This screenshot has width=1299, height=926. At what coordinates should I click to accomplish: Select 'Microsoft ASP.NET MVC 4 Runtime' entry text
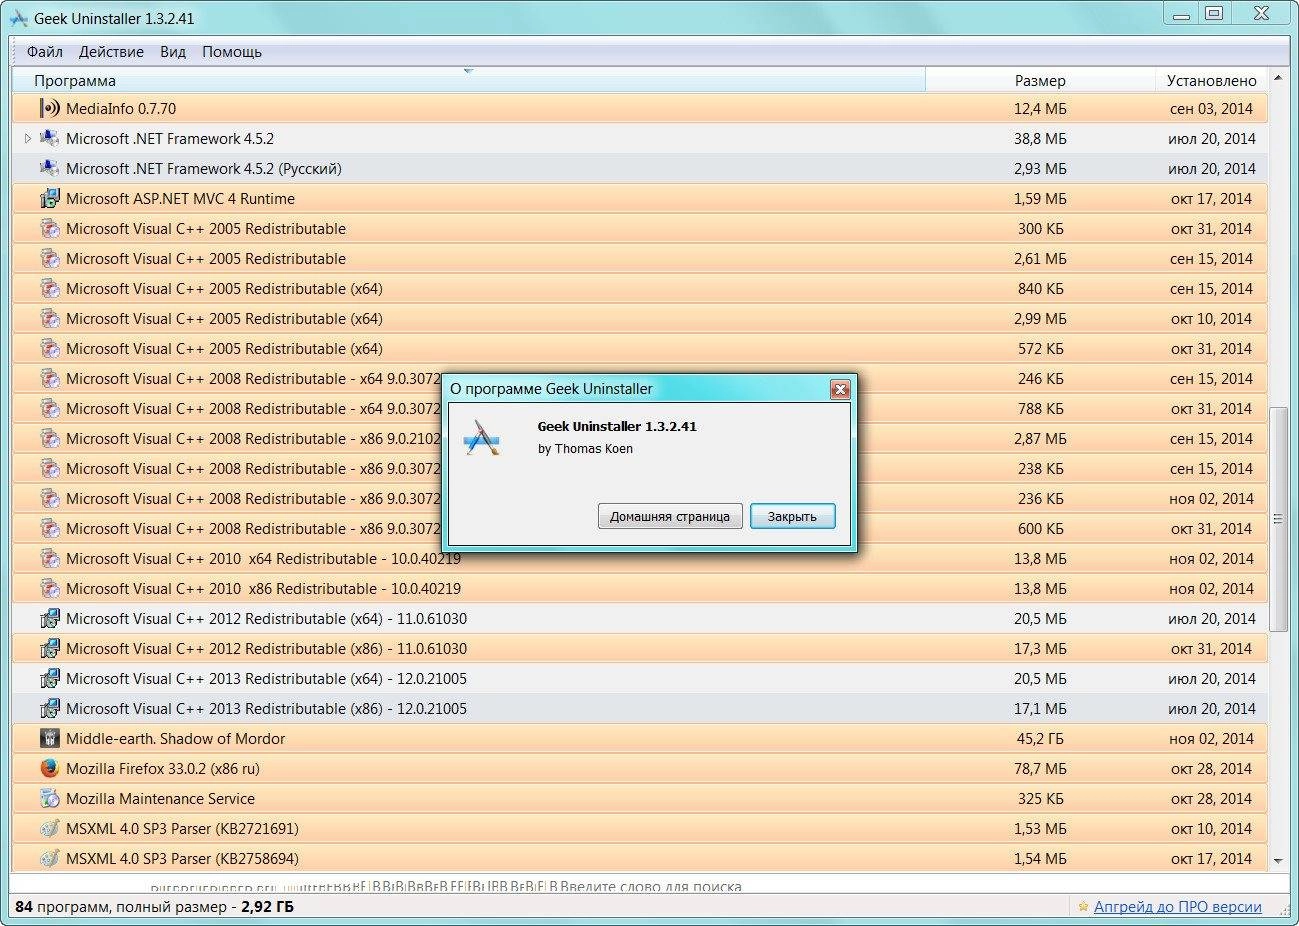[x=180, y=198]
